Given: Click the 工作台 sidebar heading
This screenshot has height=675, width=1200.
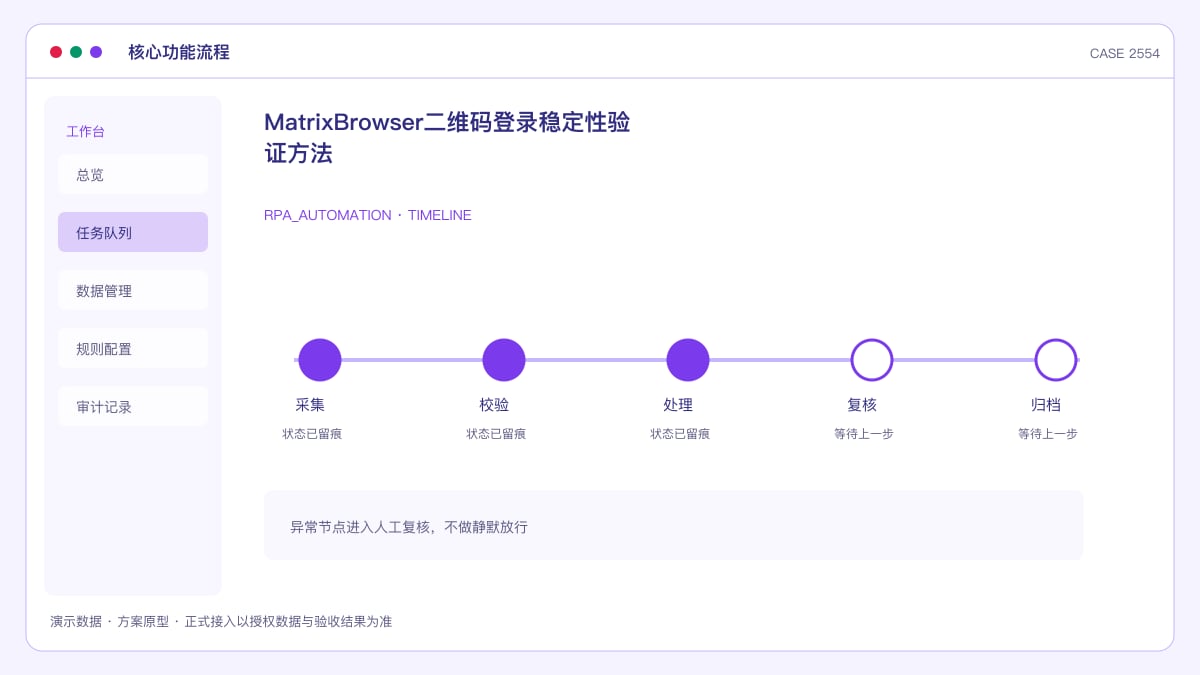Looking at the screenshot, I should point(85,131).
